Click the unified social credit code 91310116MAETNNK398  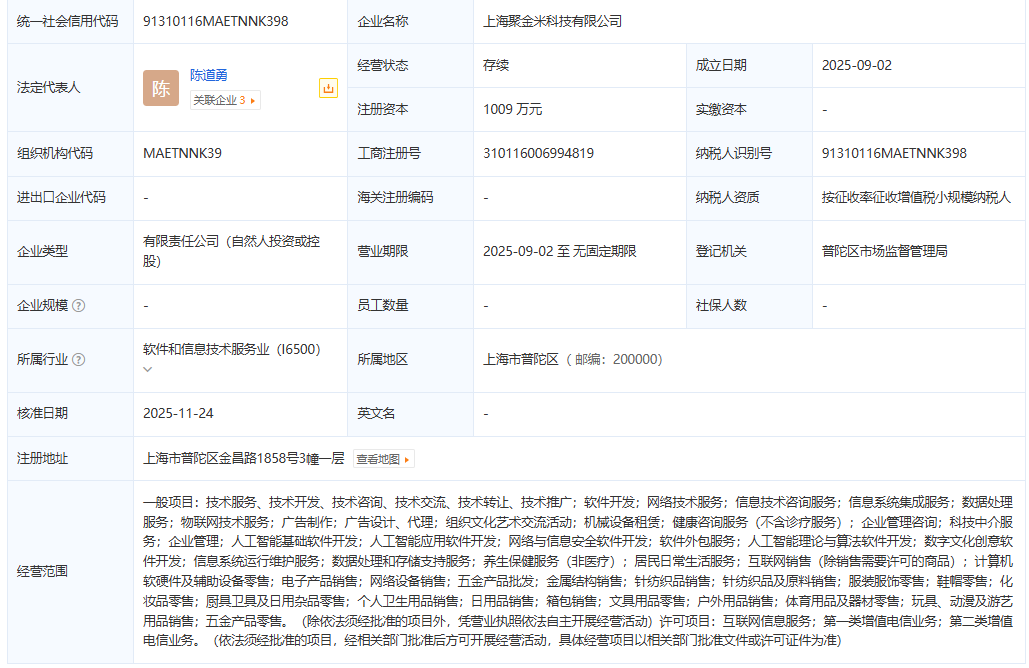click(x=216, y=21)
